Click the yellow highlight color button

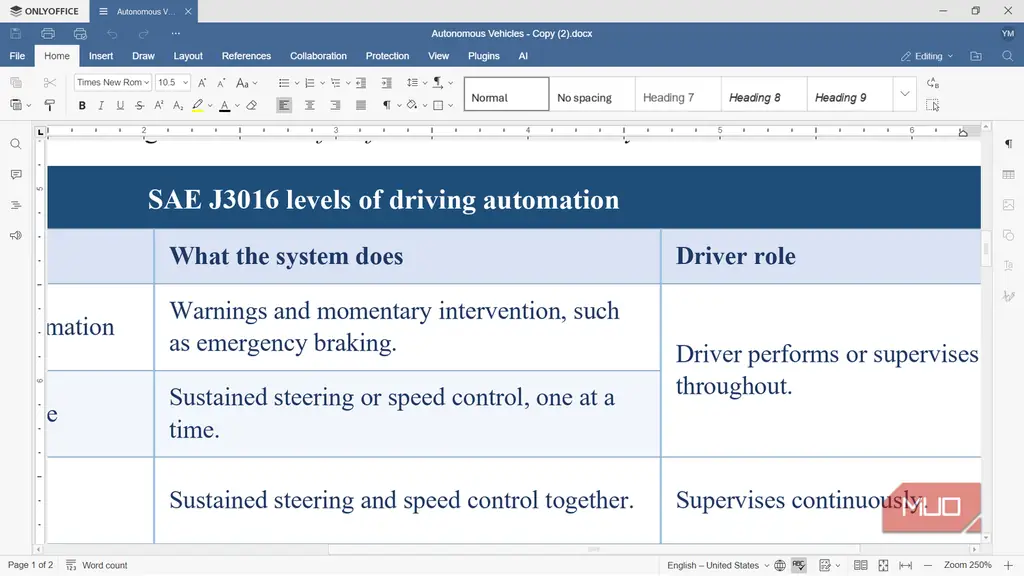pyautogui.click(x=197, y=105)
